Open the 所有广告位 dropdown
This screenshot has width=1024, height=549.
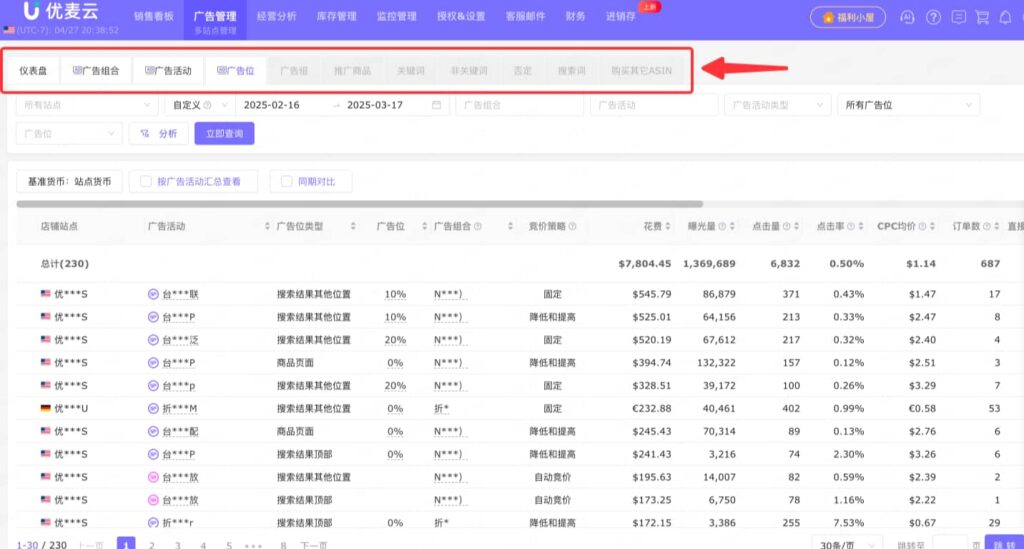pyautogui.click(x=908, y=105)
